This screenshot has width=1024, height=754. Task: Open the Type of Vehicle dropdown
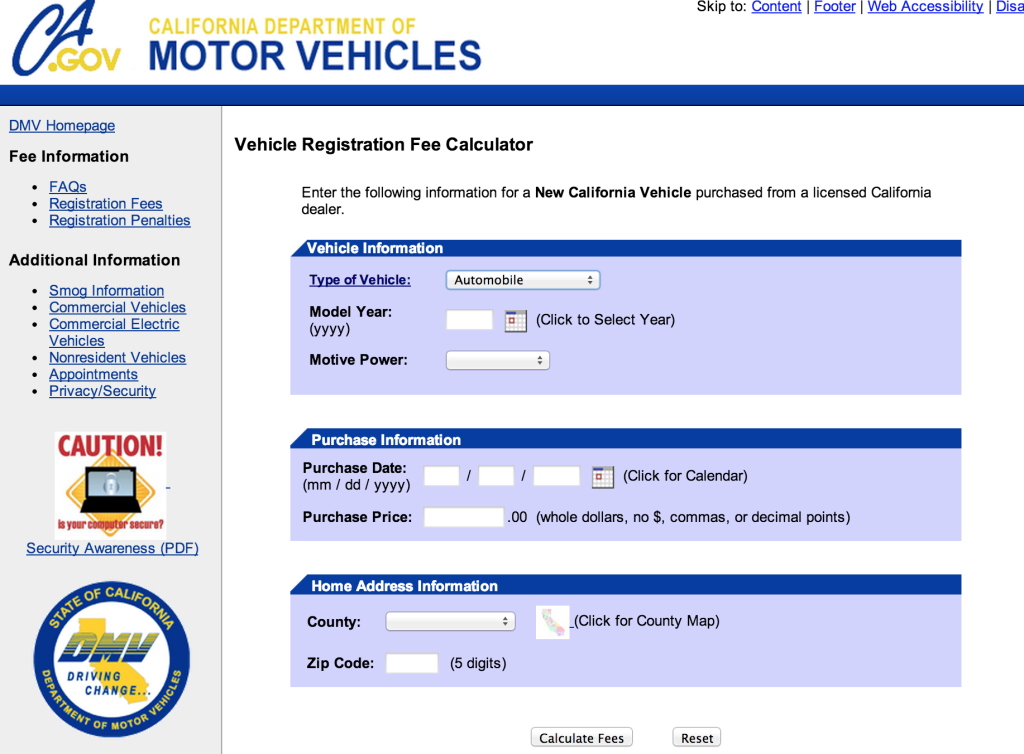coord(522,280)
